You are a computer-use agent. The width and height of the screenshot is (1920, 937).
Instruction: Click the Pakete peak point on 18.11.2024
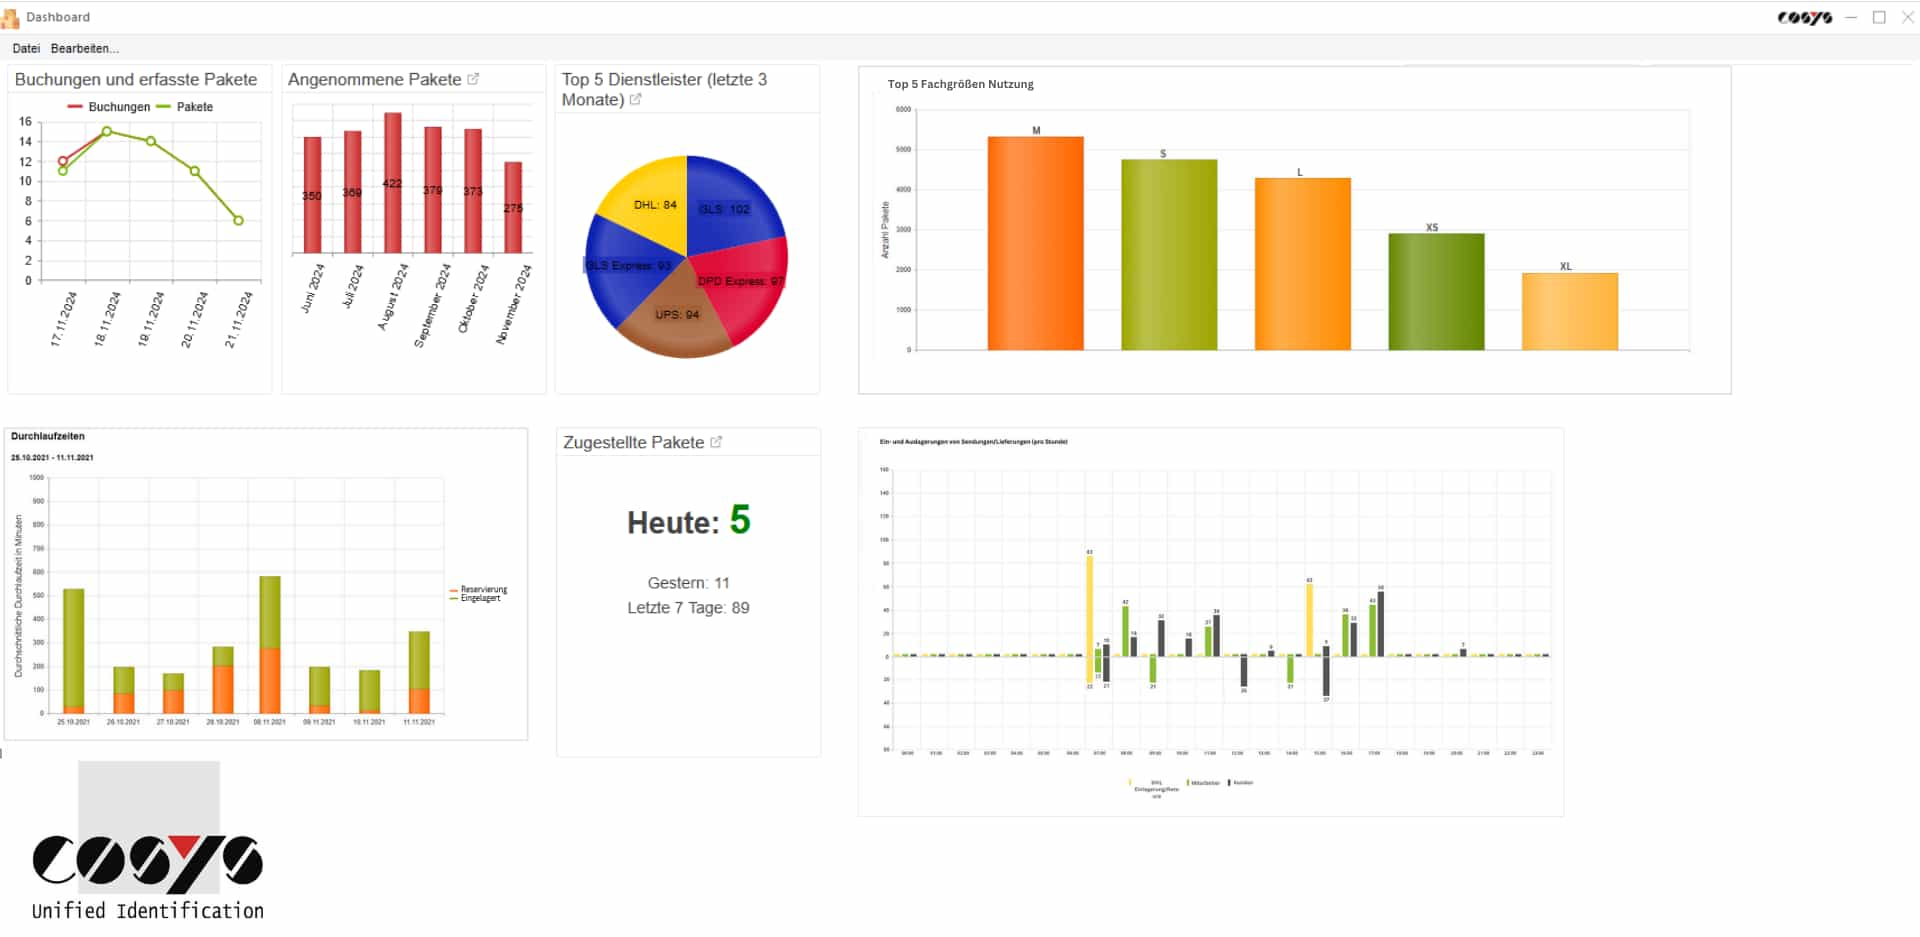pyautogui.click(x=107, y=131)
